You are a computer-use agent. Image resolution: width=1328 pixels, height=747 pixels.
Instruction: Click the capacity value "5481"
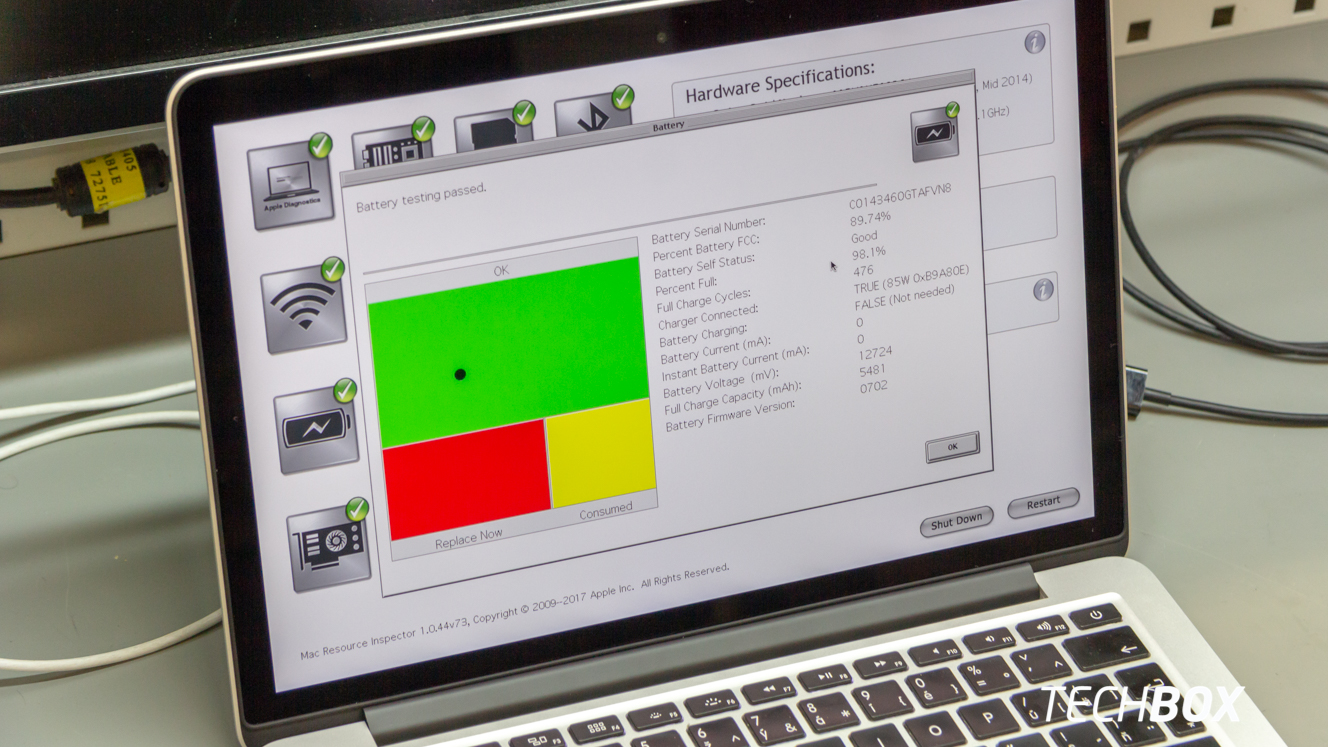click(x=872, y=371)
